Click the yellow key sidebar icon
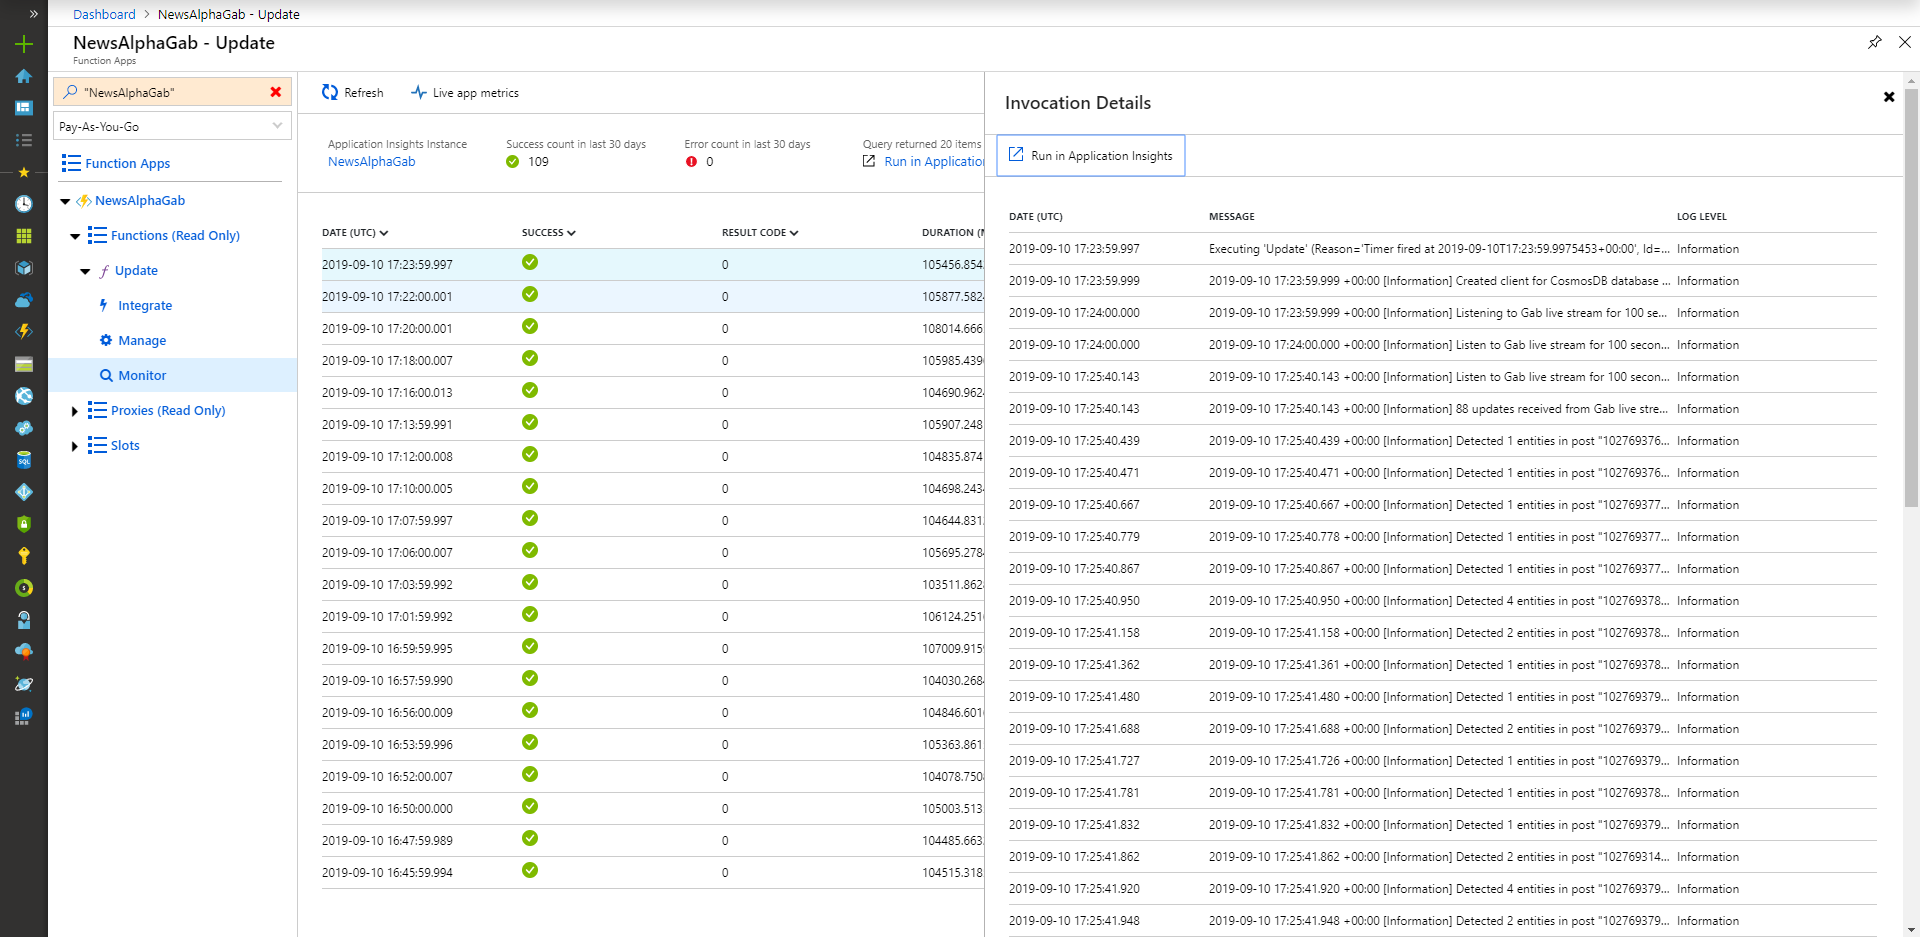Image resolution: width=1920 pixels, height=937 pixels. 24,556
